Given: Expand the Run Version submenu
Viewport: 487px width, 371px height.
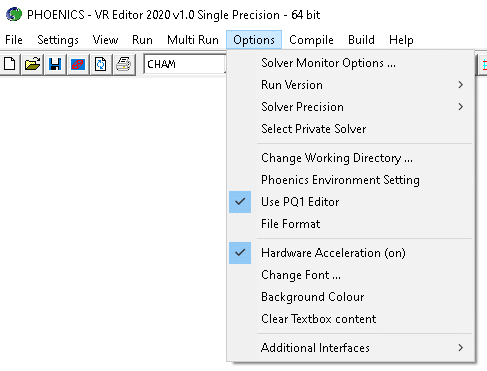Looking at the screenshot, I should (350, 85).
